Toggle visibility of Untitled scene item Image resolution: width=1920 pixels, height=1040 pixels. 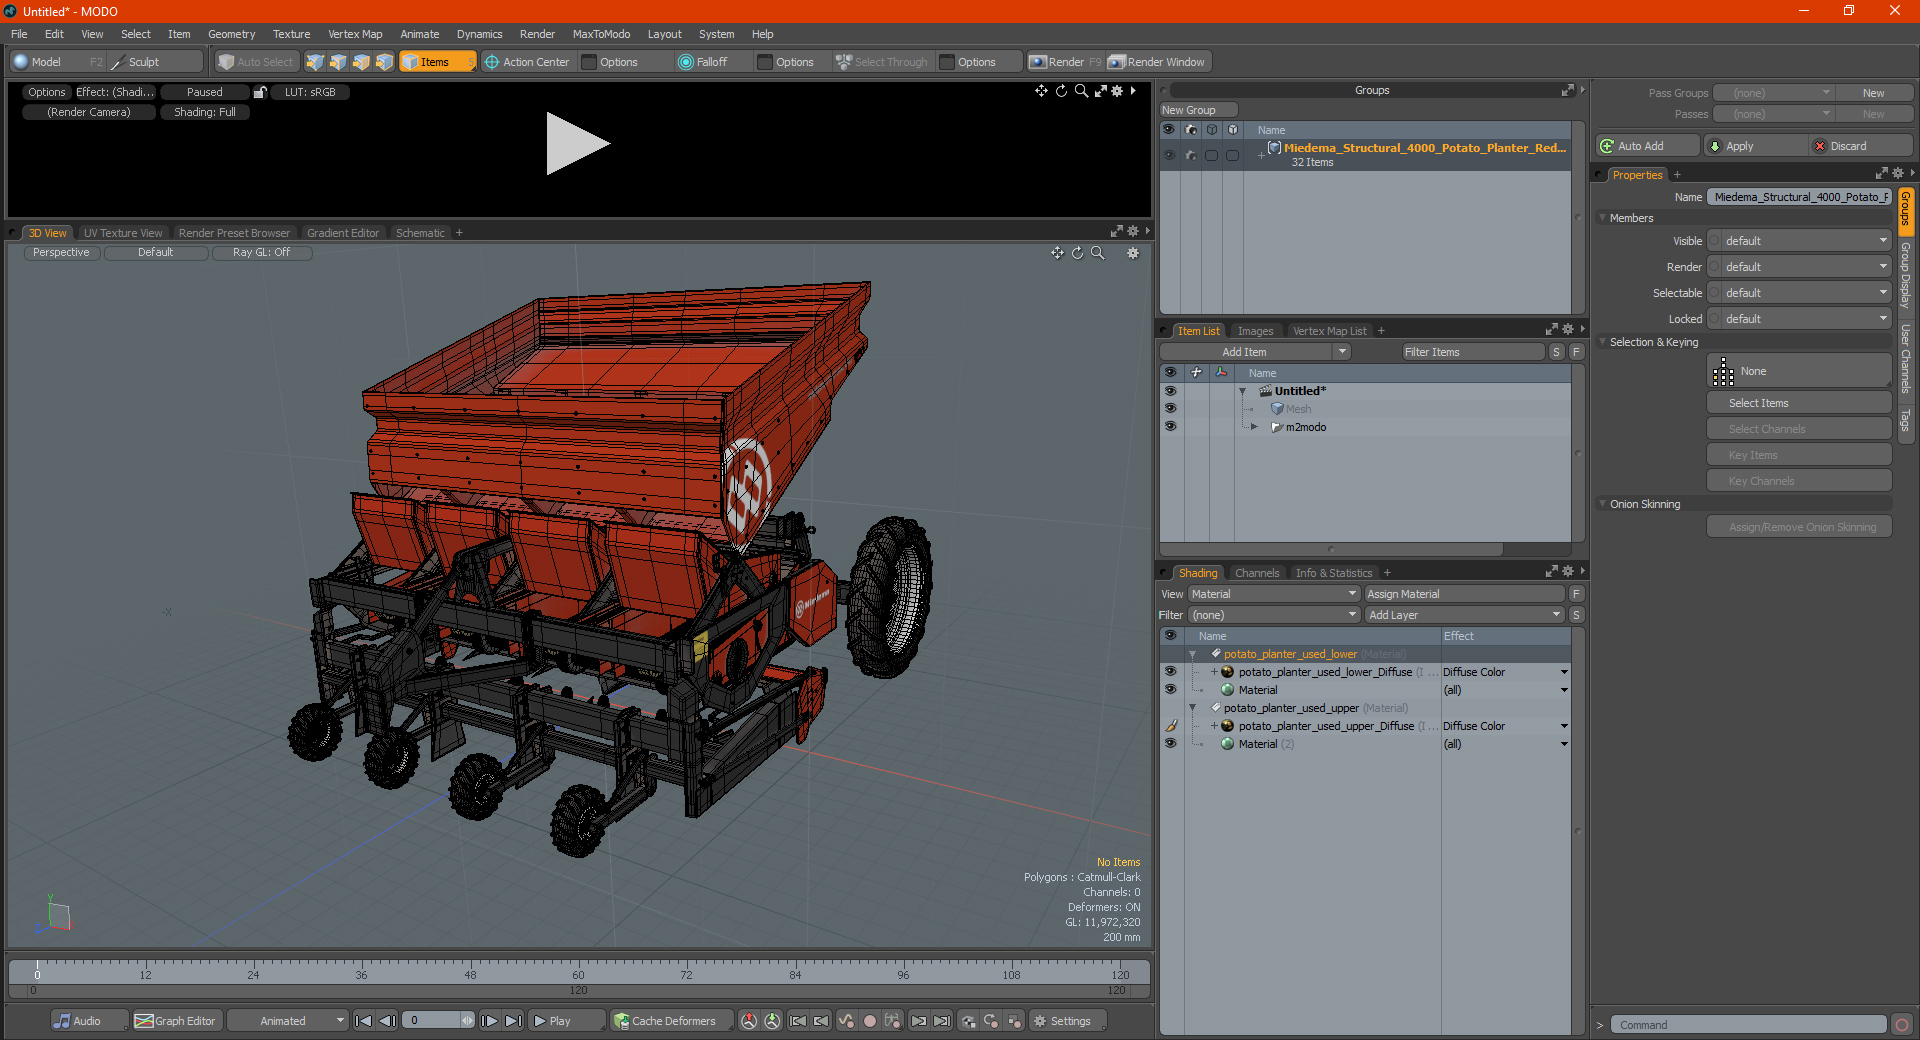pyautogui.click(x=1170, y=391)
